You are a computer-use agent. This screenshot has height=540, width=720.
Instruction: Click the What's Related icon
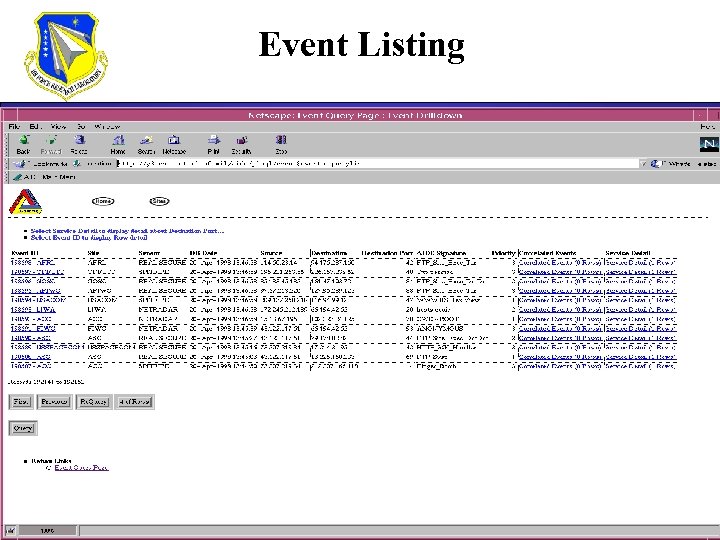coord(655,164)
